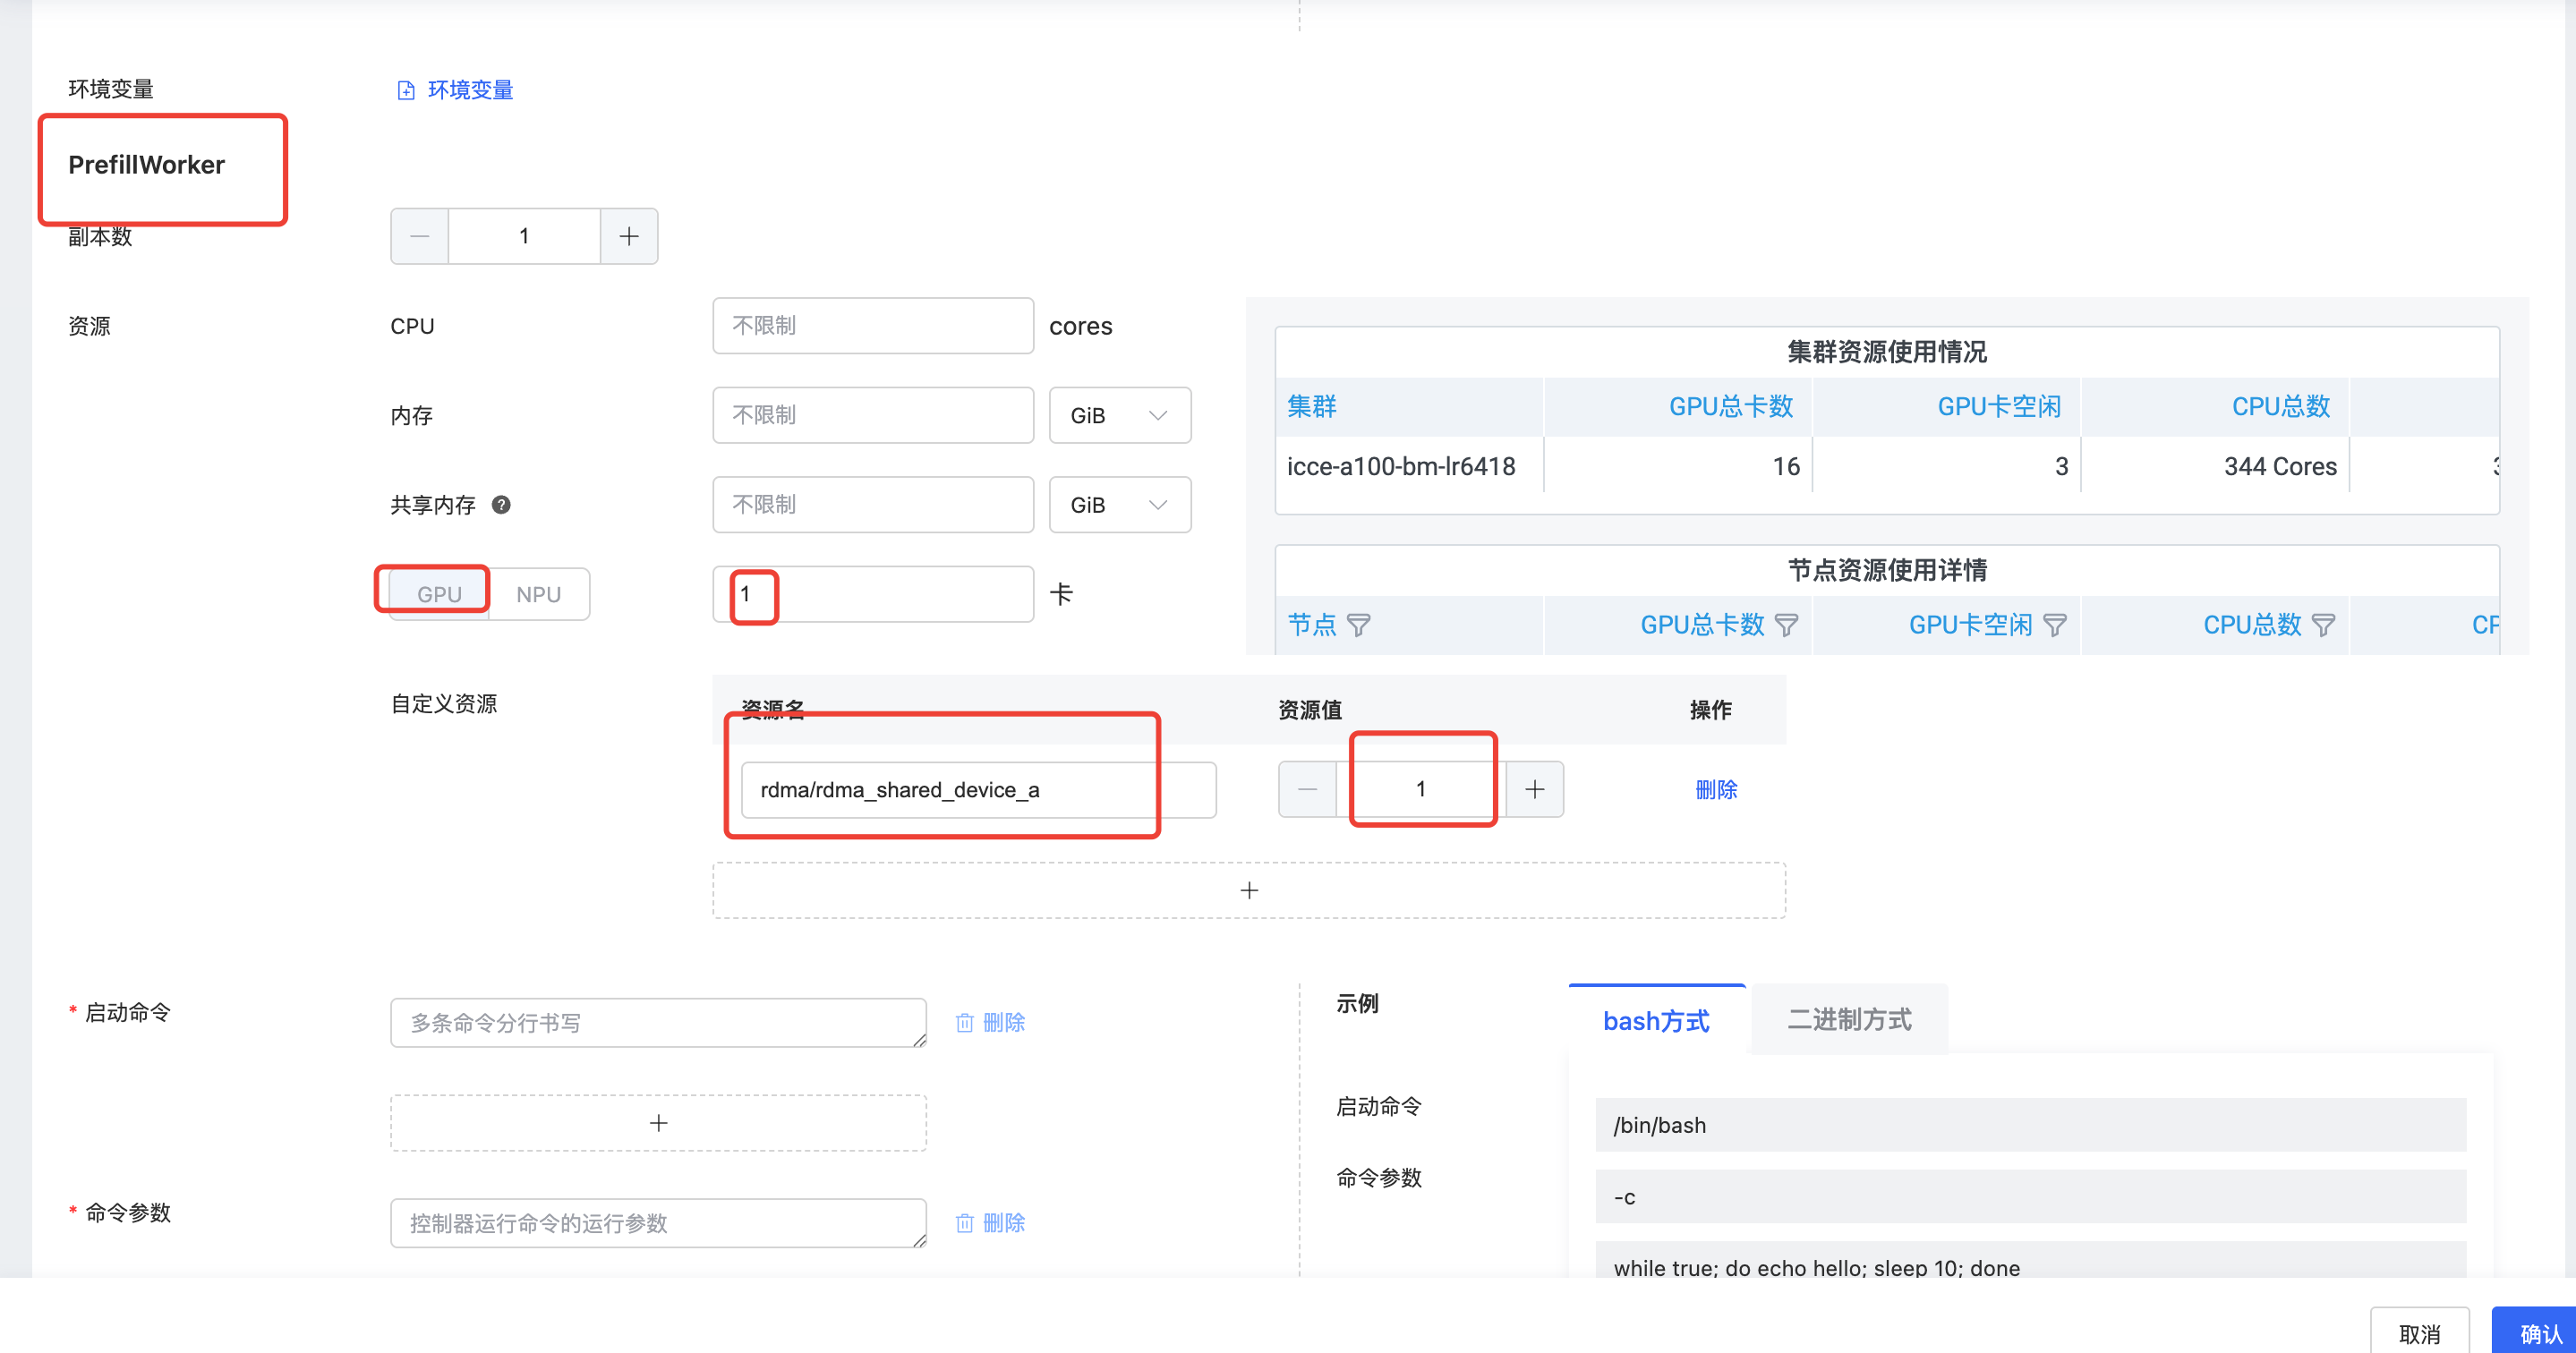The width and height of the screenshot is (2576, 1353).
Task: Click the filter icon beside 节点 column
Action: 1358,626
